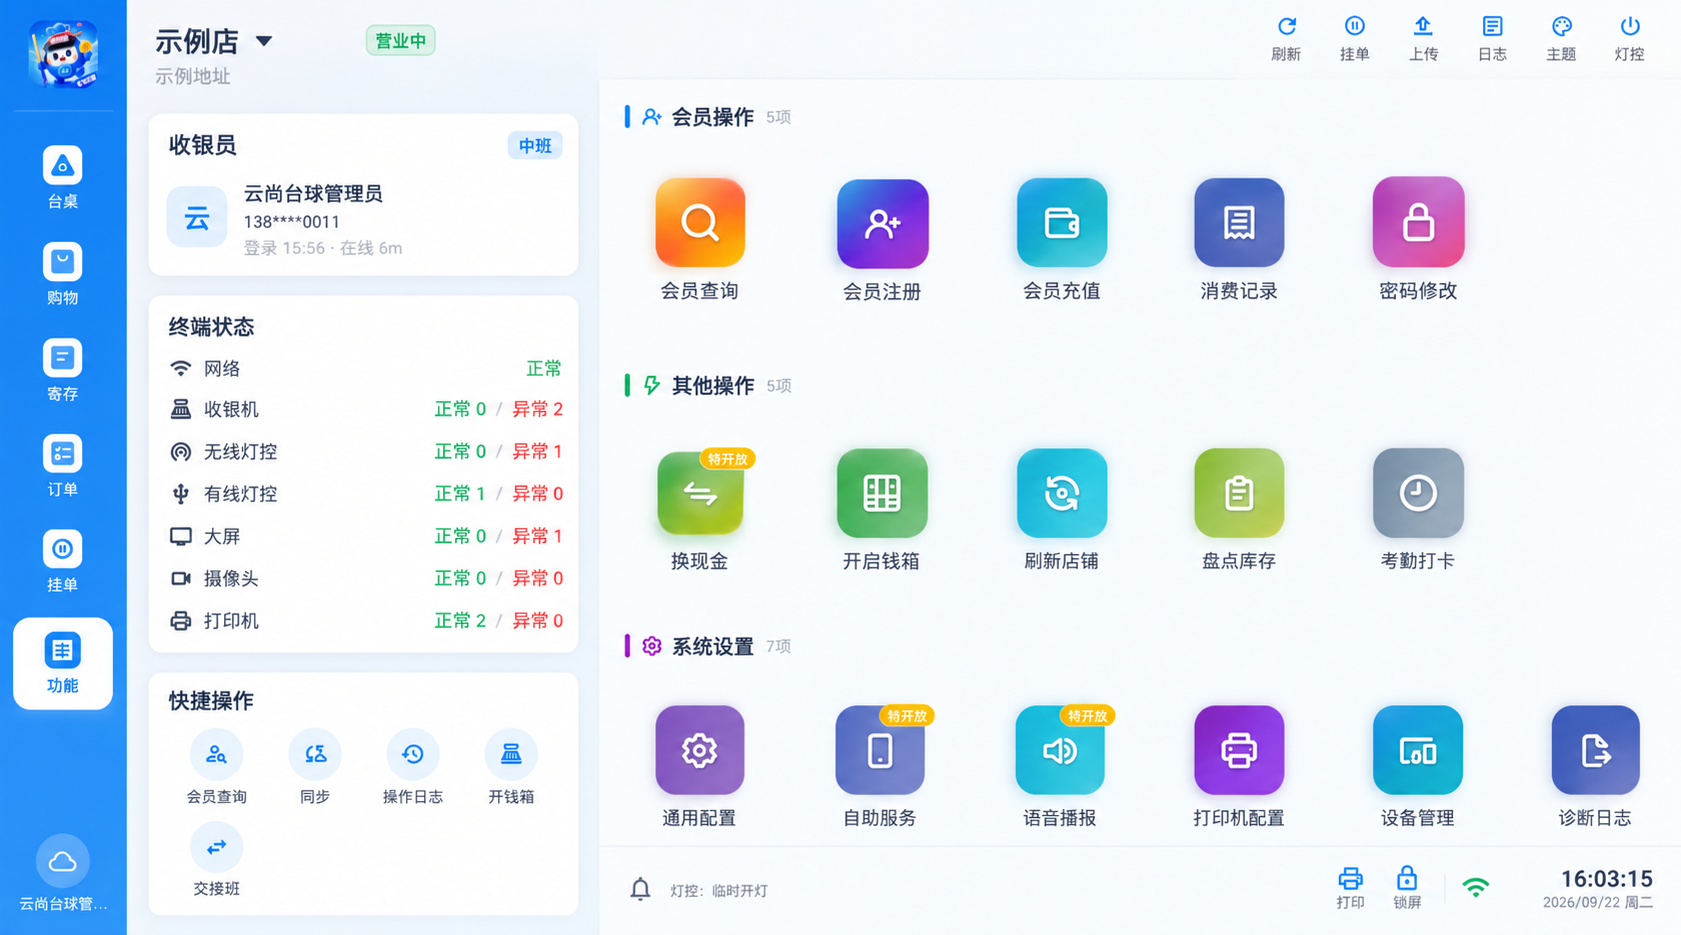Click the 锁屏 lock button
Viewport: 1681px width, 935px height.
click(x=1407, y=888)
